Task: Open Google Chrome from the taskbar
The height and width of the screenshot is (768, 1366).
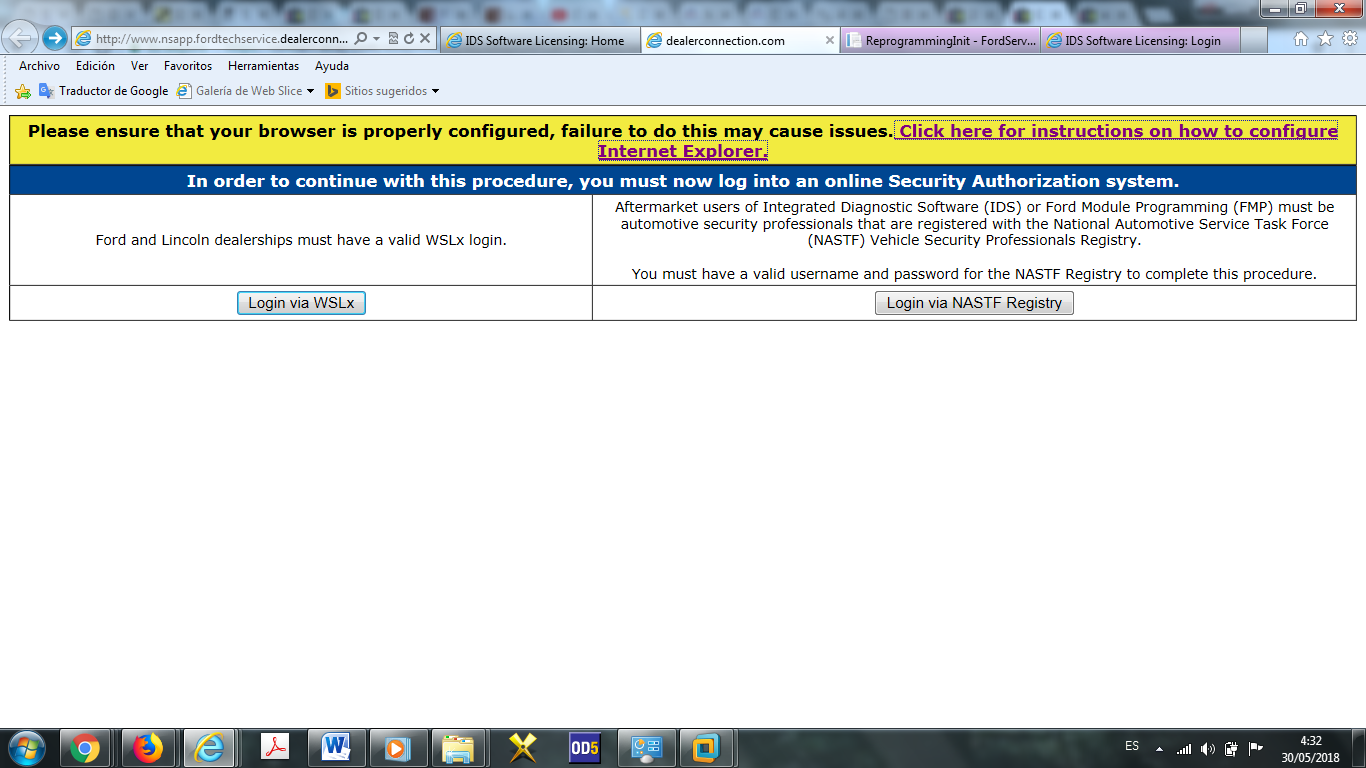Action: coord(85,747)
